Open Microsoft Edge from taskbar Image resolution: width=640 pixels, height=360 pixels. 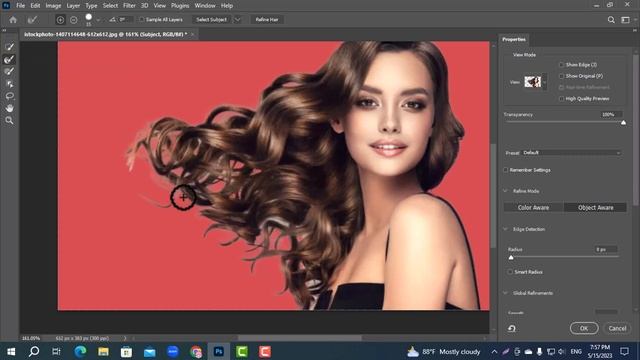80,351
